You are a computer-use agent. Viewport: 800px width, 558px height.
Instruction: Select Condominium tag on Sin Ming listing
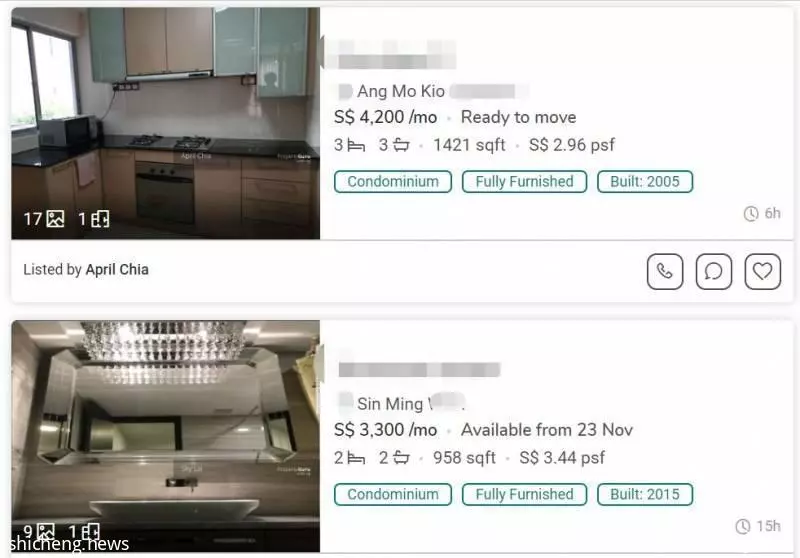[393, 494]
